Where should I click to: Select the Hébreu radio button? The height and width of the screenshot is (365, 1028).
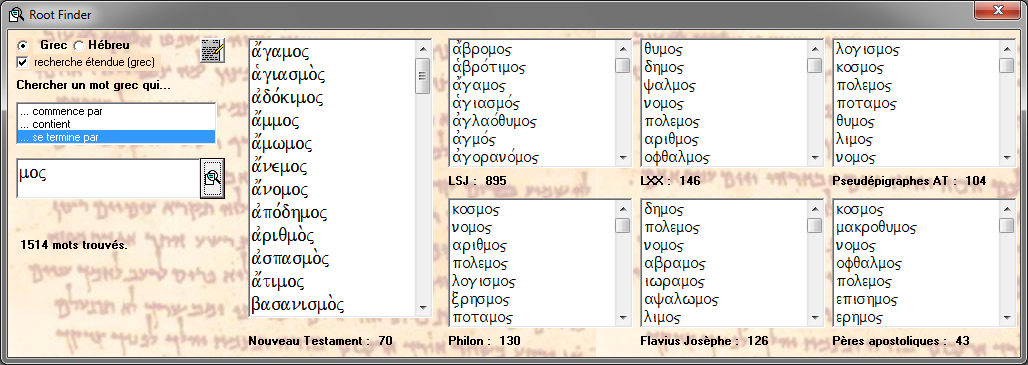(78, 46)
